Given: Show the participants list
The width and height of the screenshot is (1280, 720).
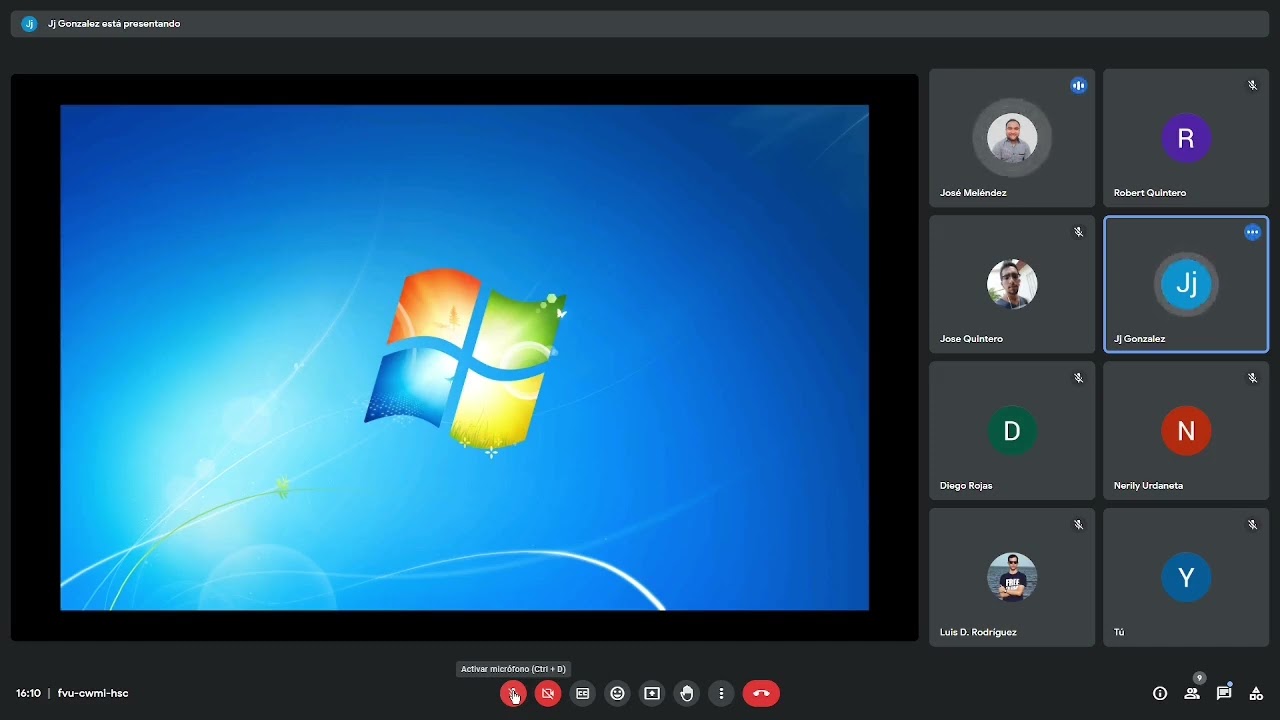Looking at the screenshot, I should coord(1192,693).
